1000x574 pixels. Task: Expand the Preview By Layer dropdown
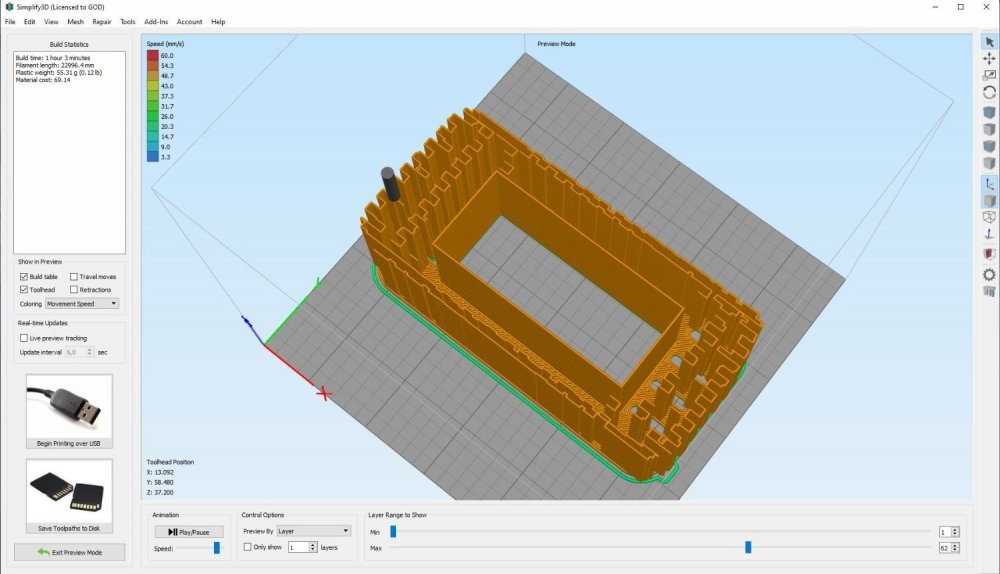coord(314,531)
